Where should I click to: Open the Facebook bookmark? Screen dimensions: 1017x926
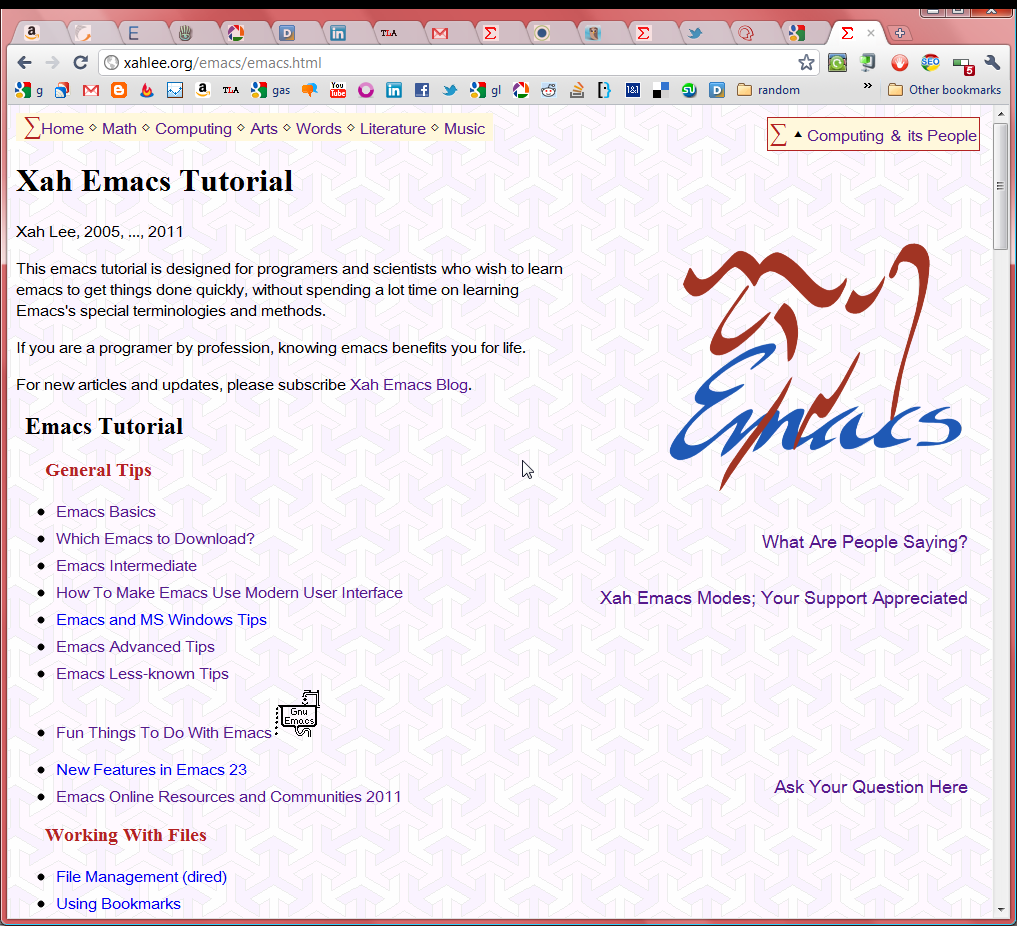422,90
